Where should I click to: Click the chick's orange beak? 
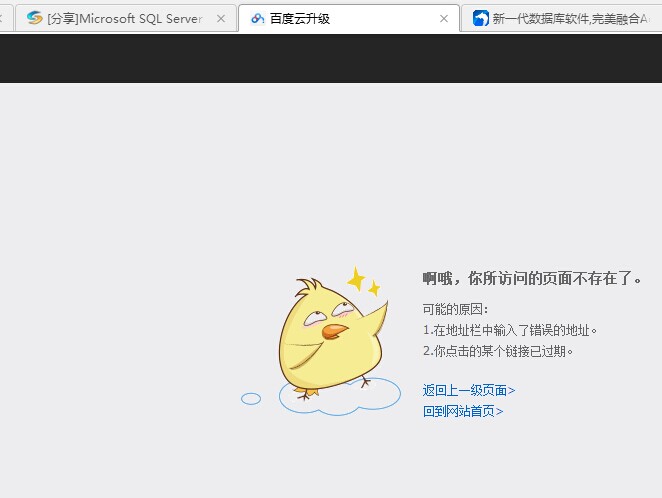[x=335, y=331]
